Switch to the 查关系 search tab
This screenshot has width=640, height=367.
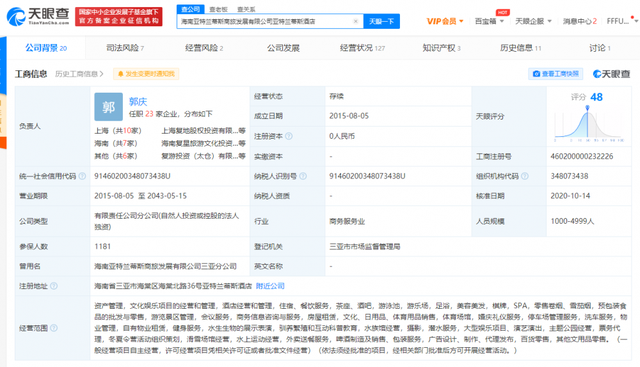pos(246,9)
